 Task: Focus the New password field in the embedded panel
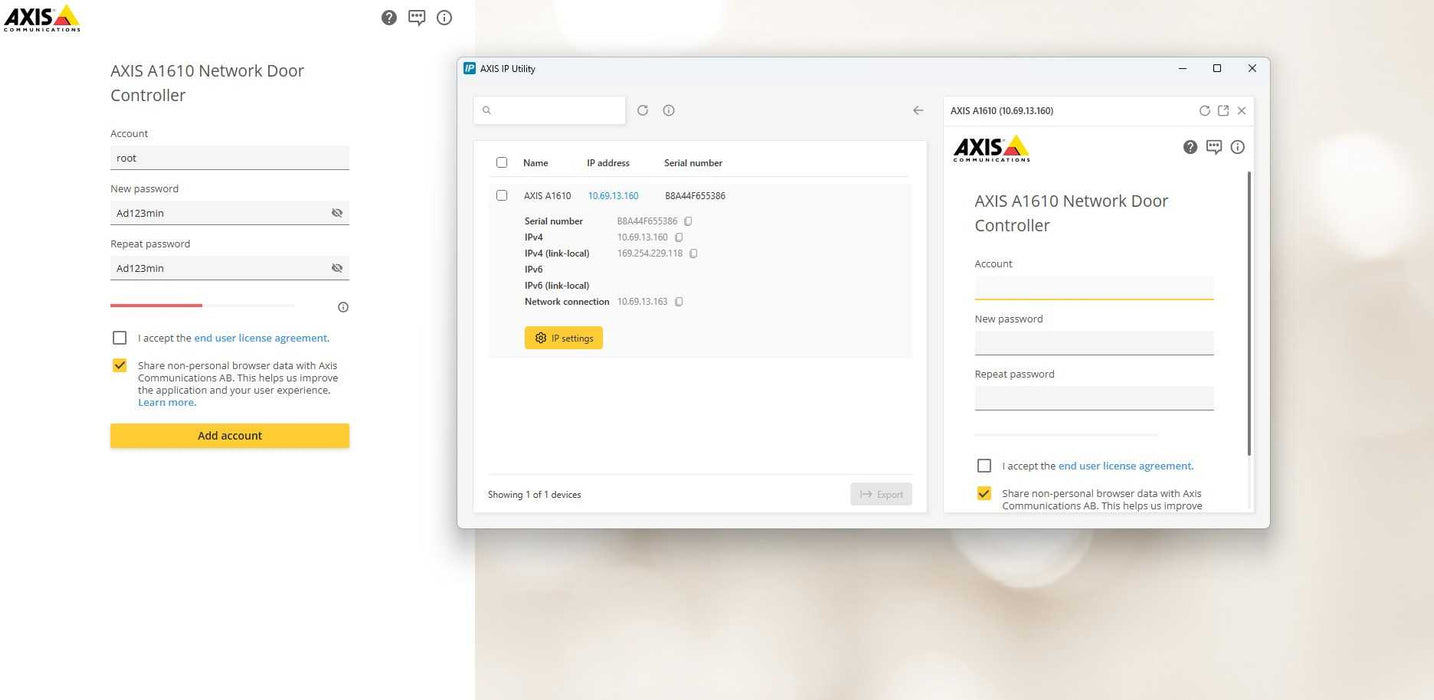tap(1094, 343)
